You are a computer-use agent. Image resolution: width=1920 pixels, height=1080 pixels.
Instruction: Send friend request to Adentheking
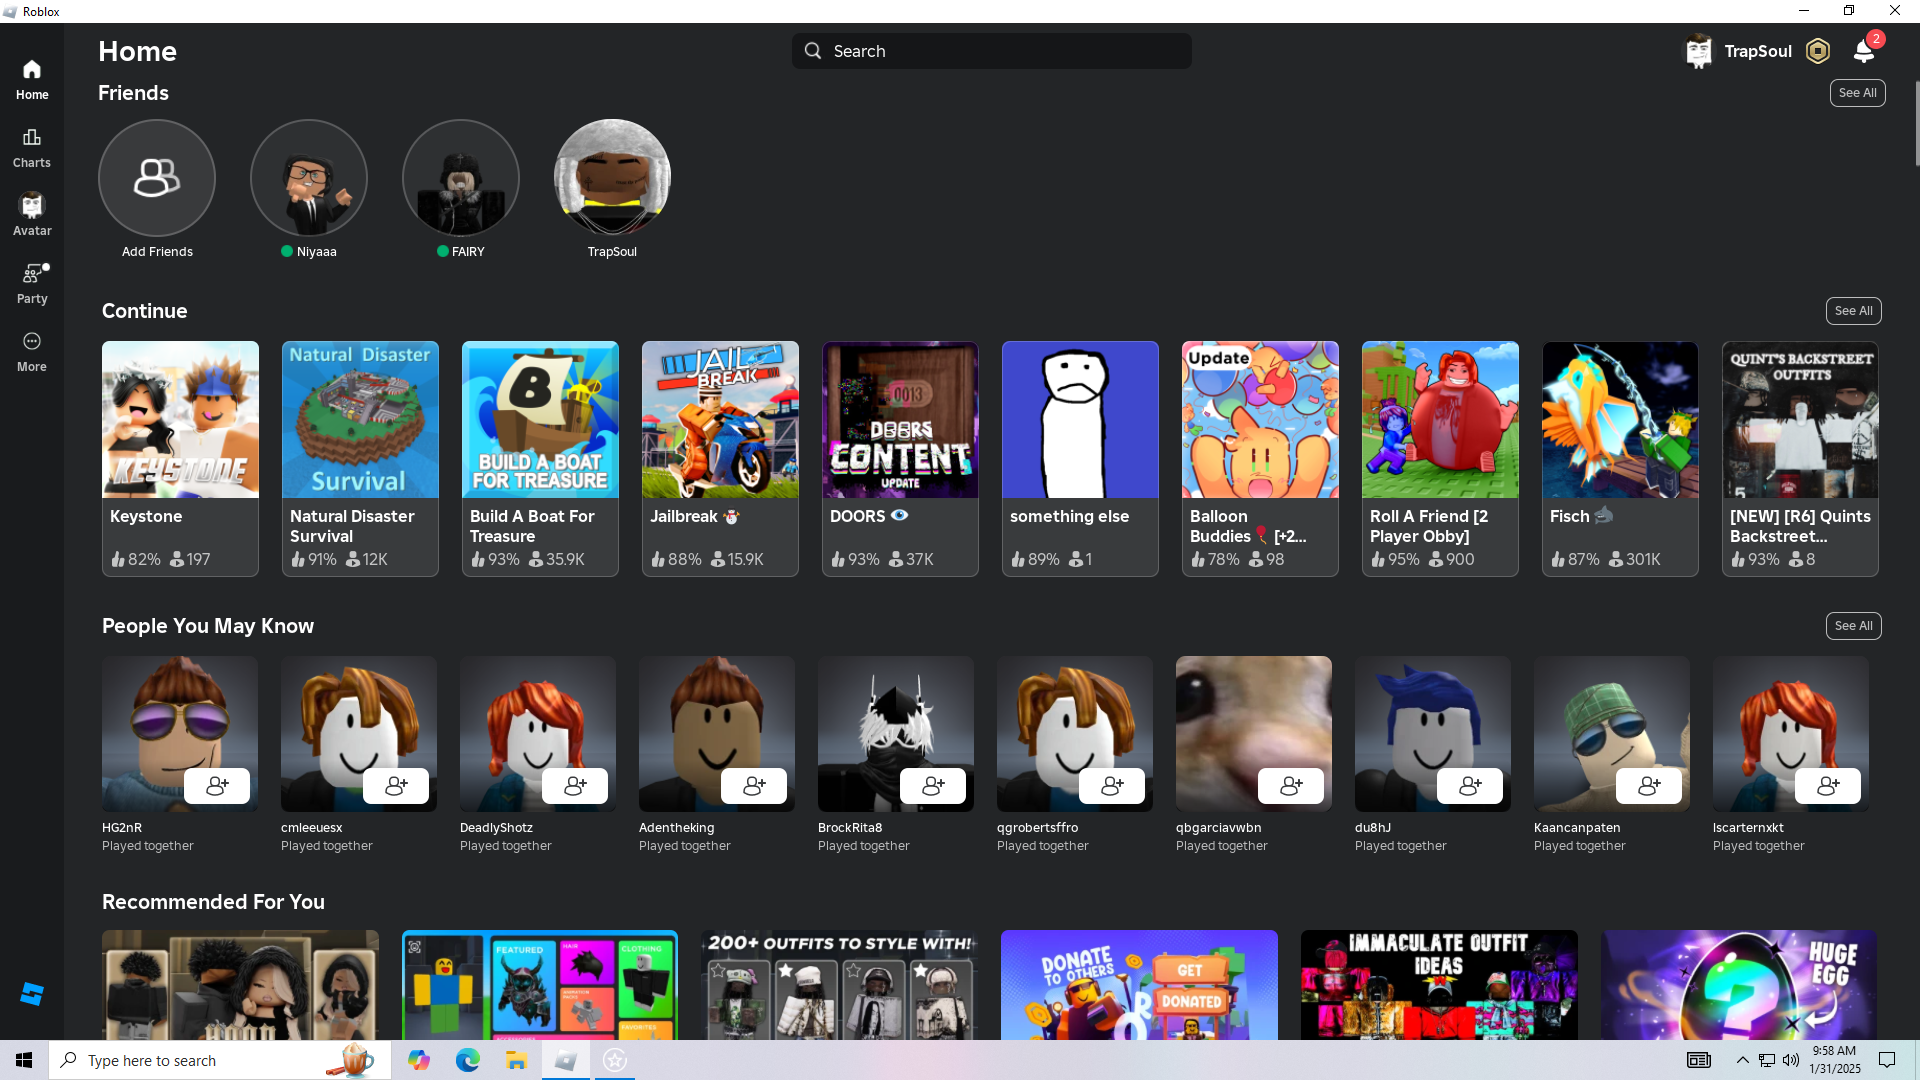click(754, 786)
